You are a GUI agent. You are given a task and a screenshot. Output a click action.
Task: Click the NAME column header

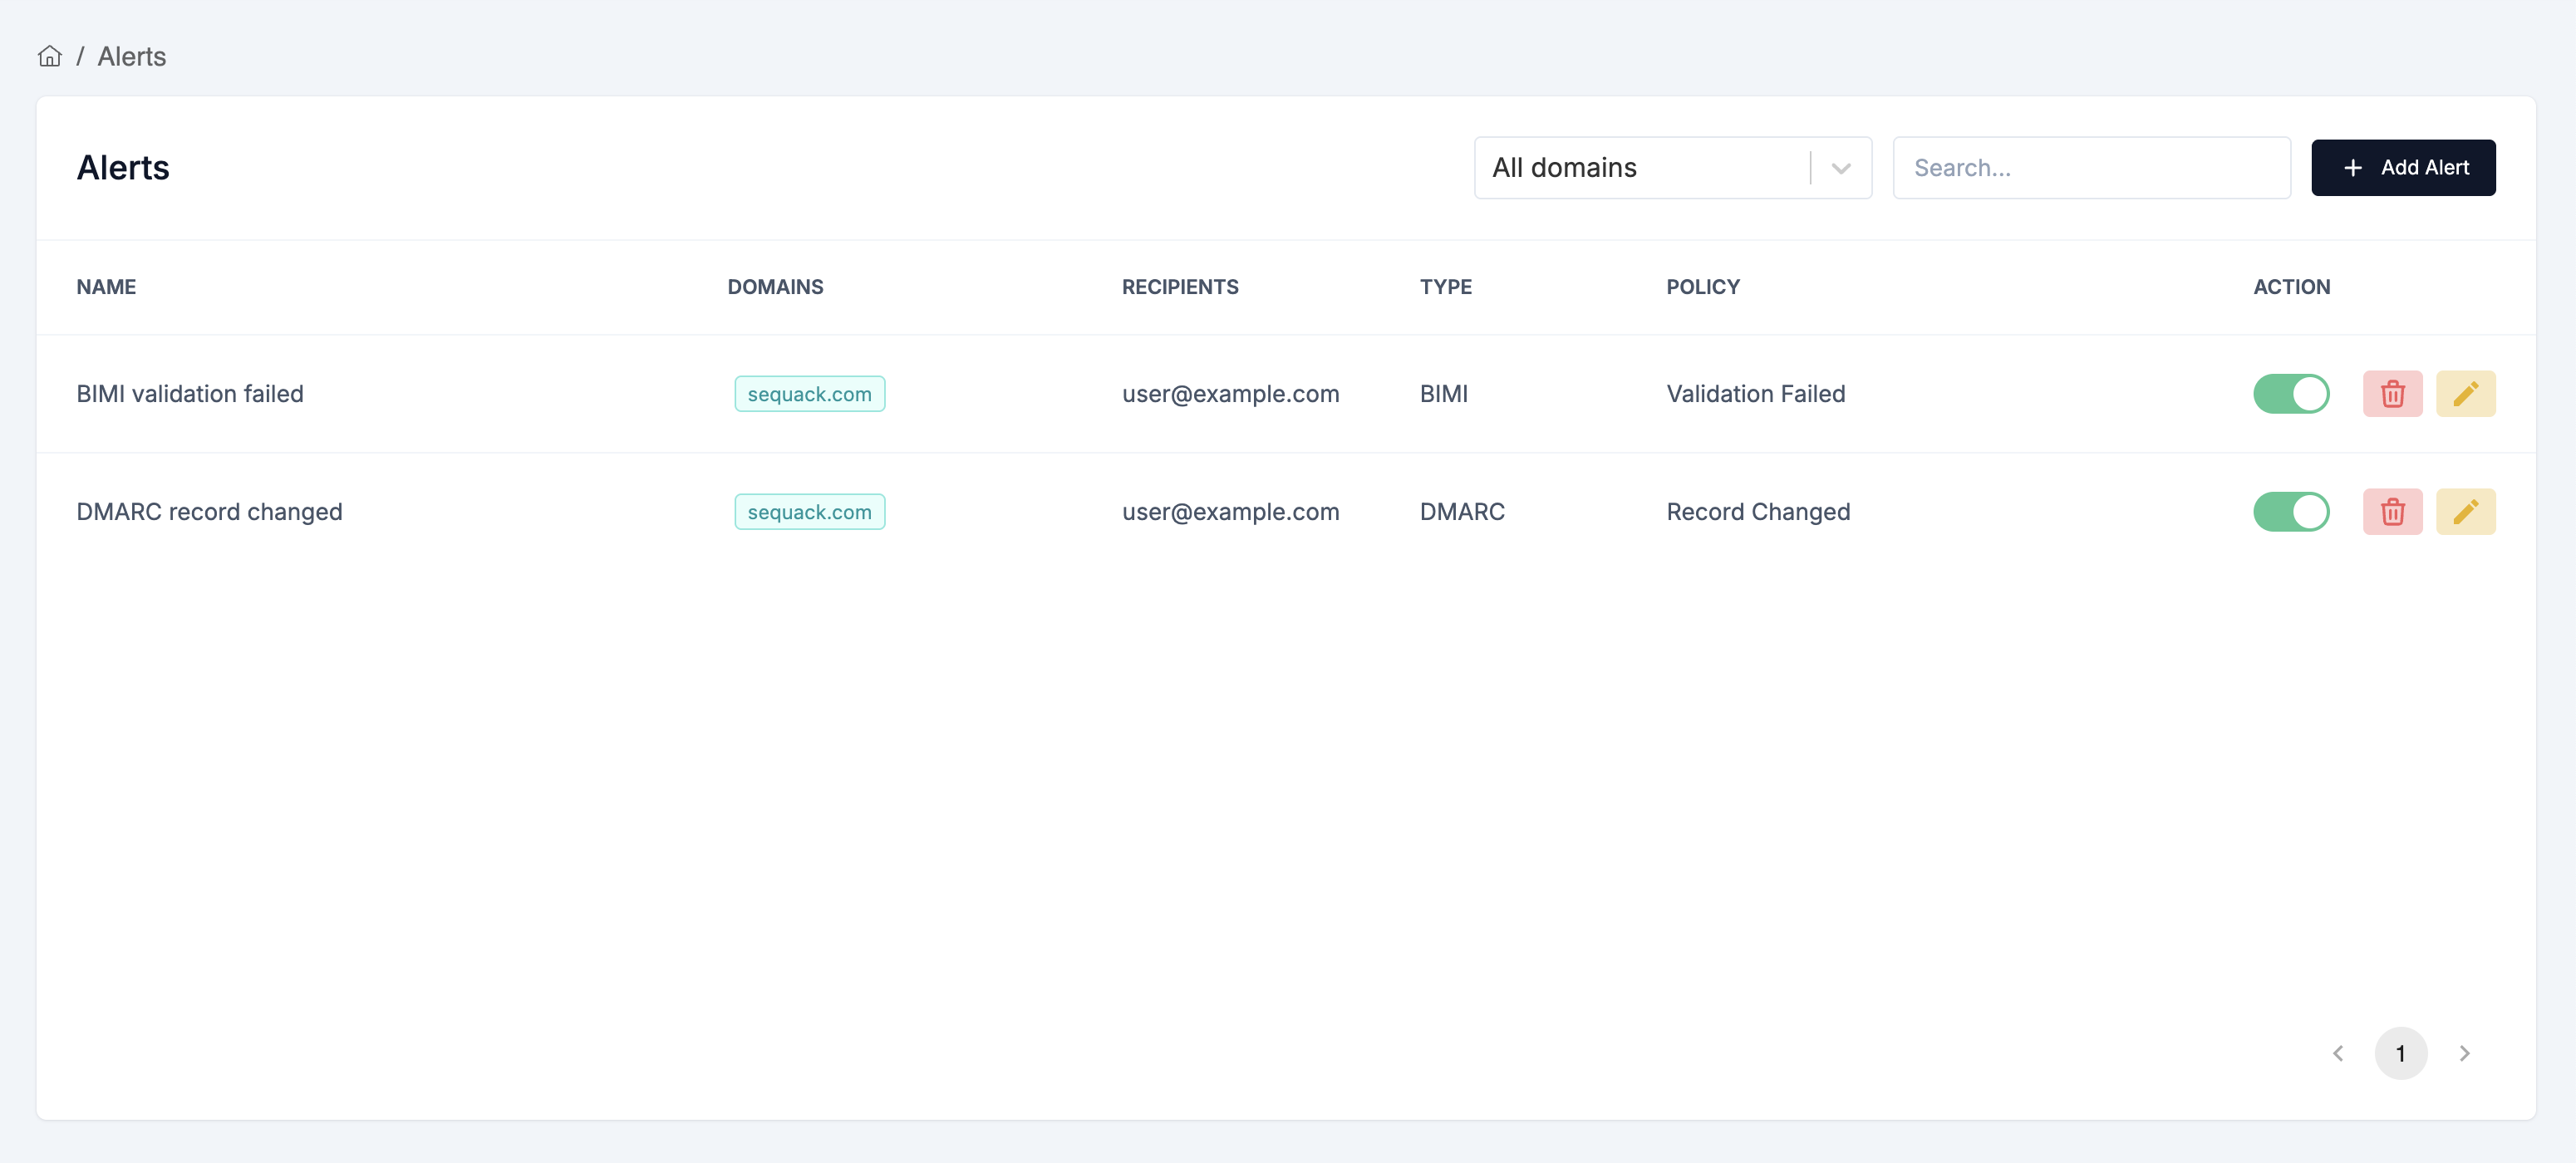[x=106, y=287]
